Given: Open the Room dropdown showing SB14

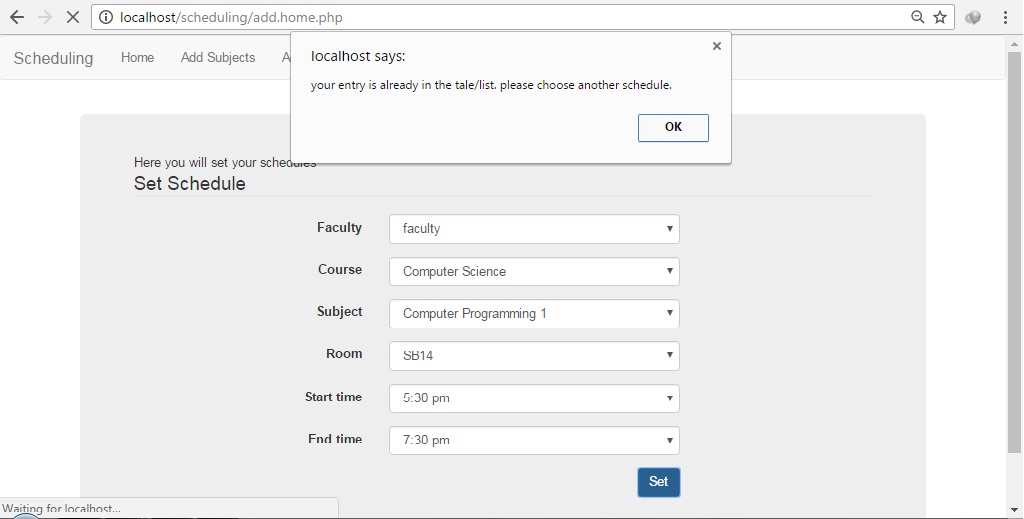Looking at the screenshot, I should pos(534,356).
